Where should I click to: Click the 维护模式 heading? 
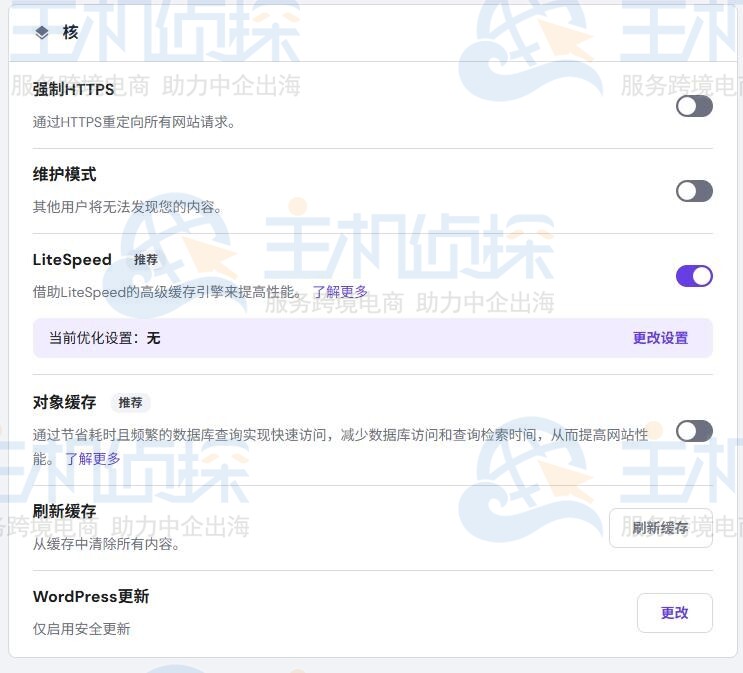coord(64,174)
